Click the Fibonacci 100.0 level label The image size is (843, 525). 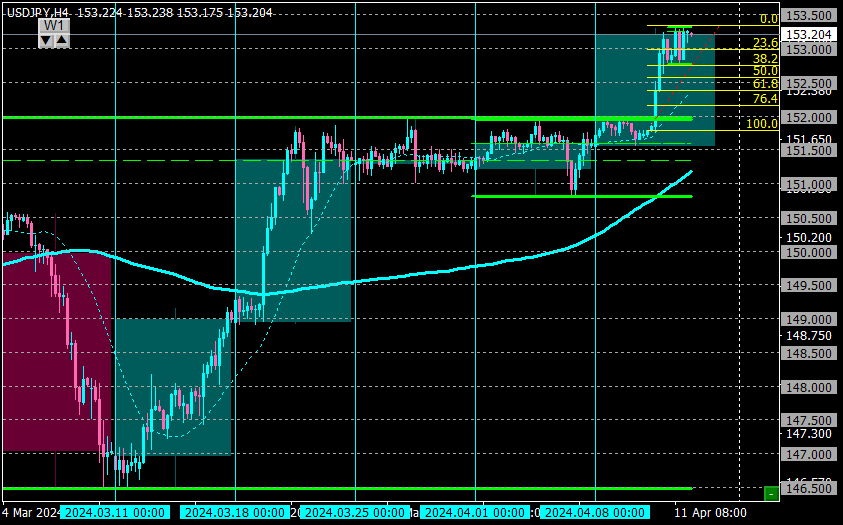[762, 124]
